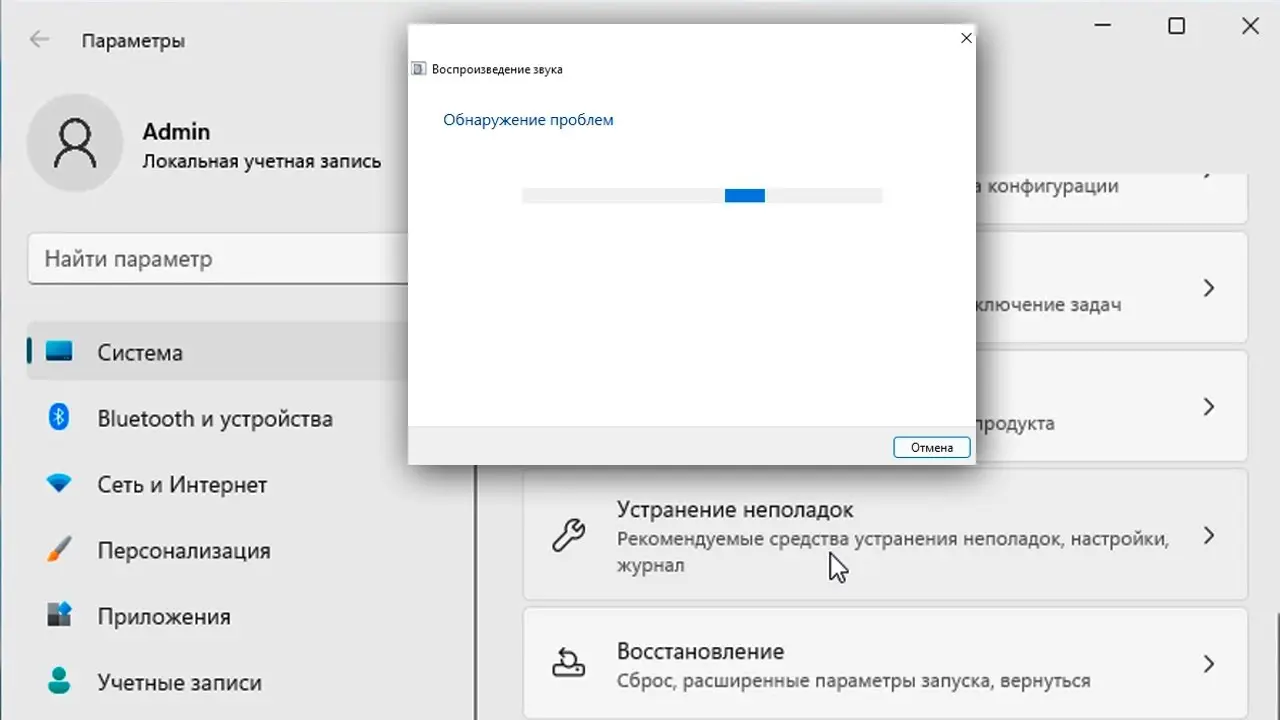Open the wrench icon for Устранение неполадок
Image resolution: width=1280 pixels, height=720 pixels.
(x=569, y=536)
